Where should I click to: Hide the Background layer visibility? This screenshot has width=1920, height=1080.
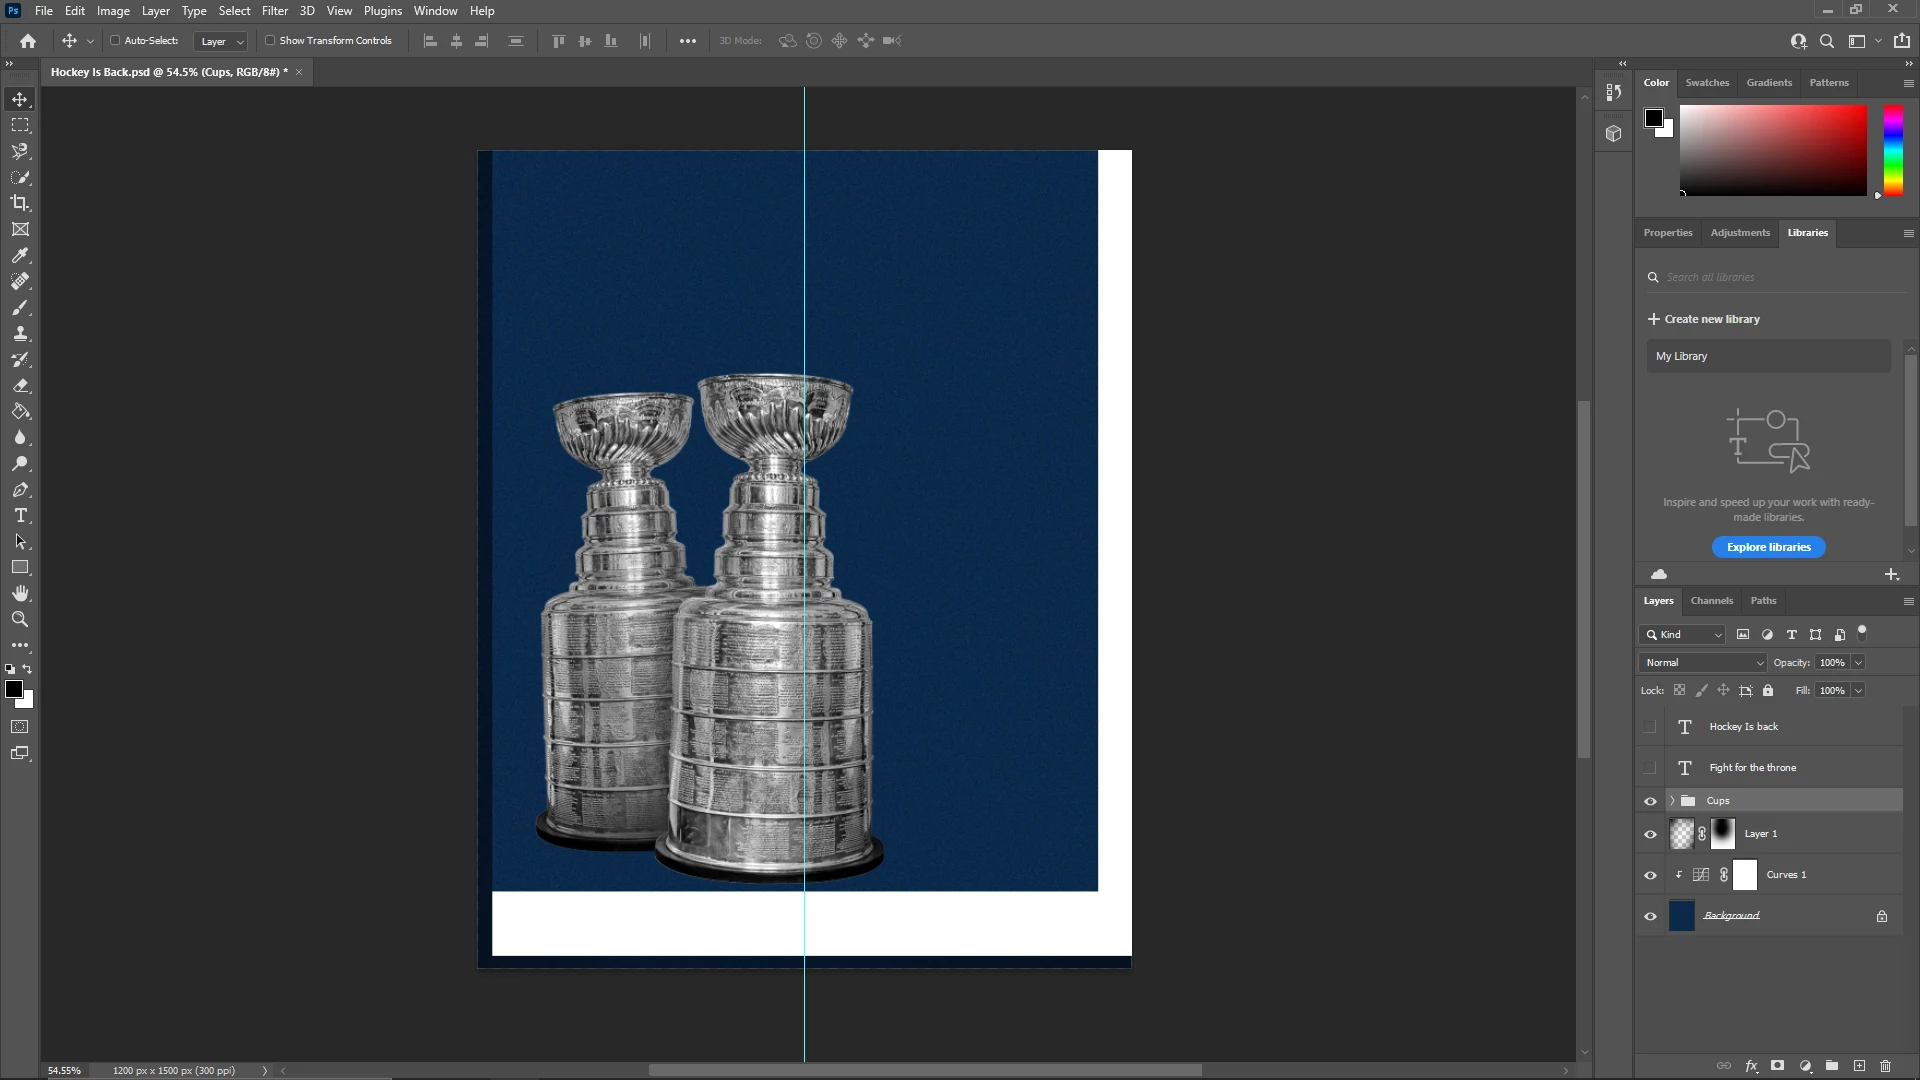[1650, 916]
